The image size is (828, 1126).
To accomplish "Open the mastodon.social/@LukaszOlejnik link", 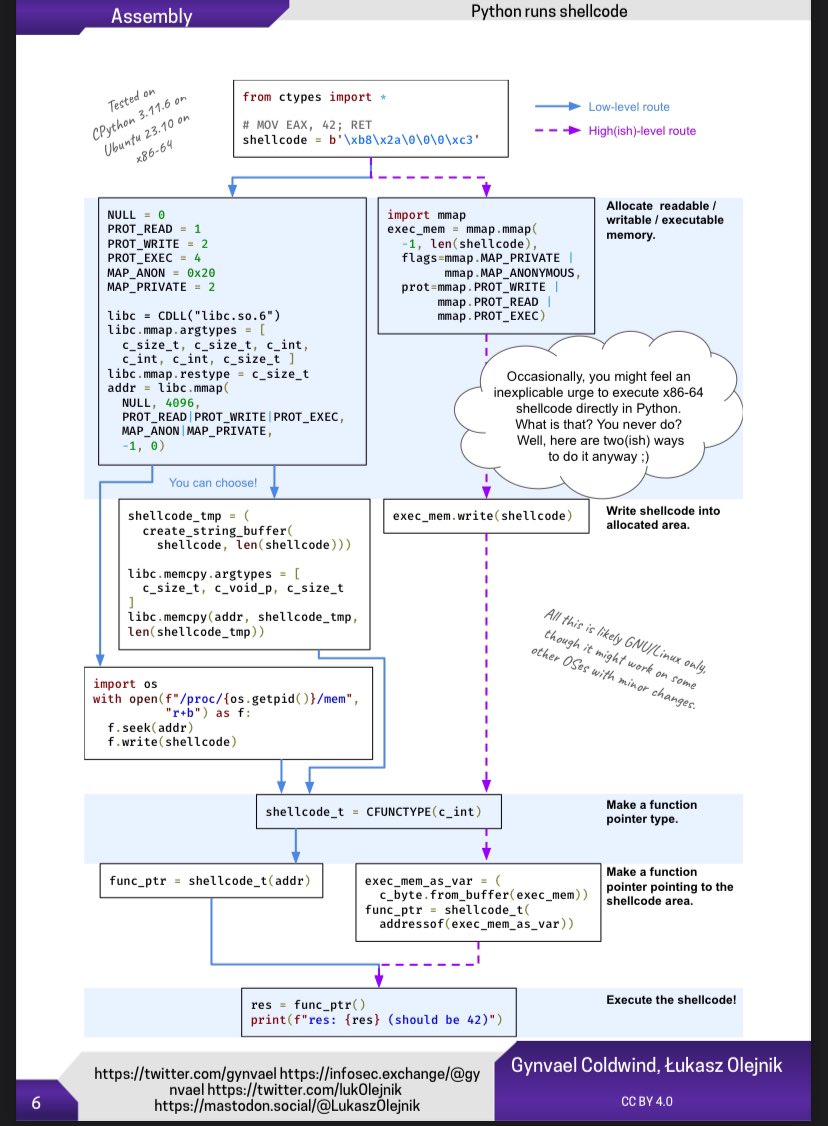I will tap(287, 1106).
